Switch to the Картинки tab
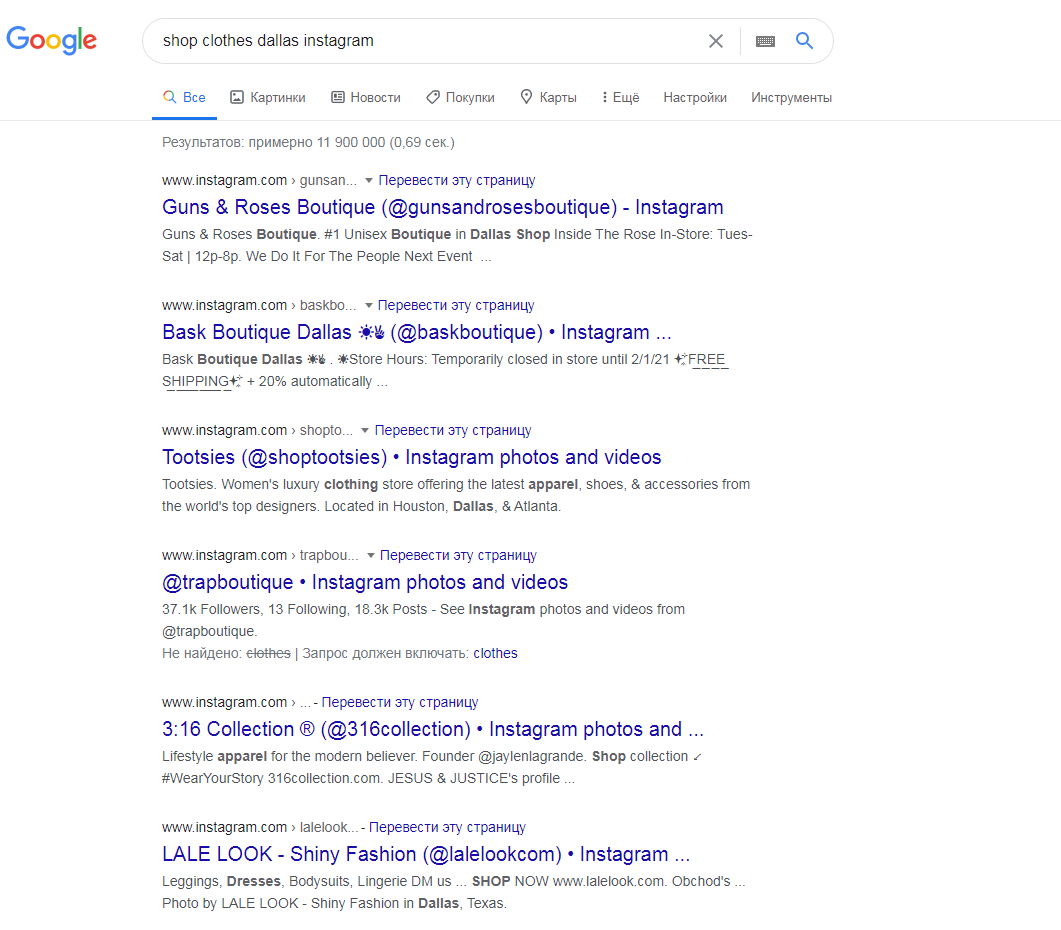The image size is (1061, 930). tap(268, 97)
